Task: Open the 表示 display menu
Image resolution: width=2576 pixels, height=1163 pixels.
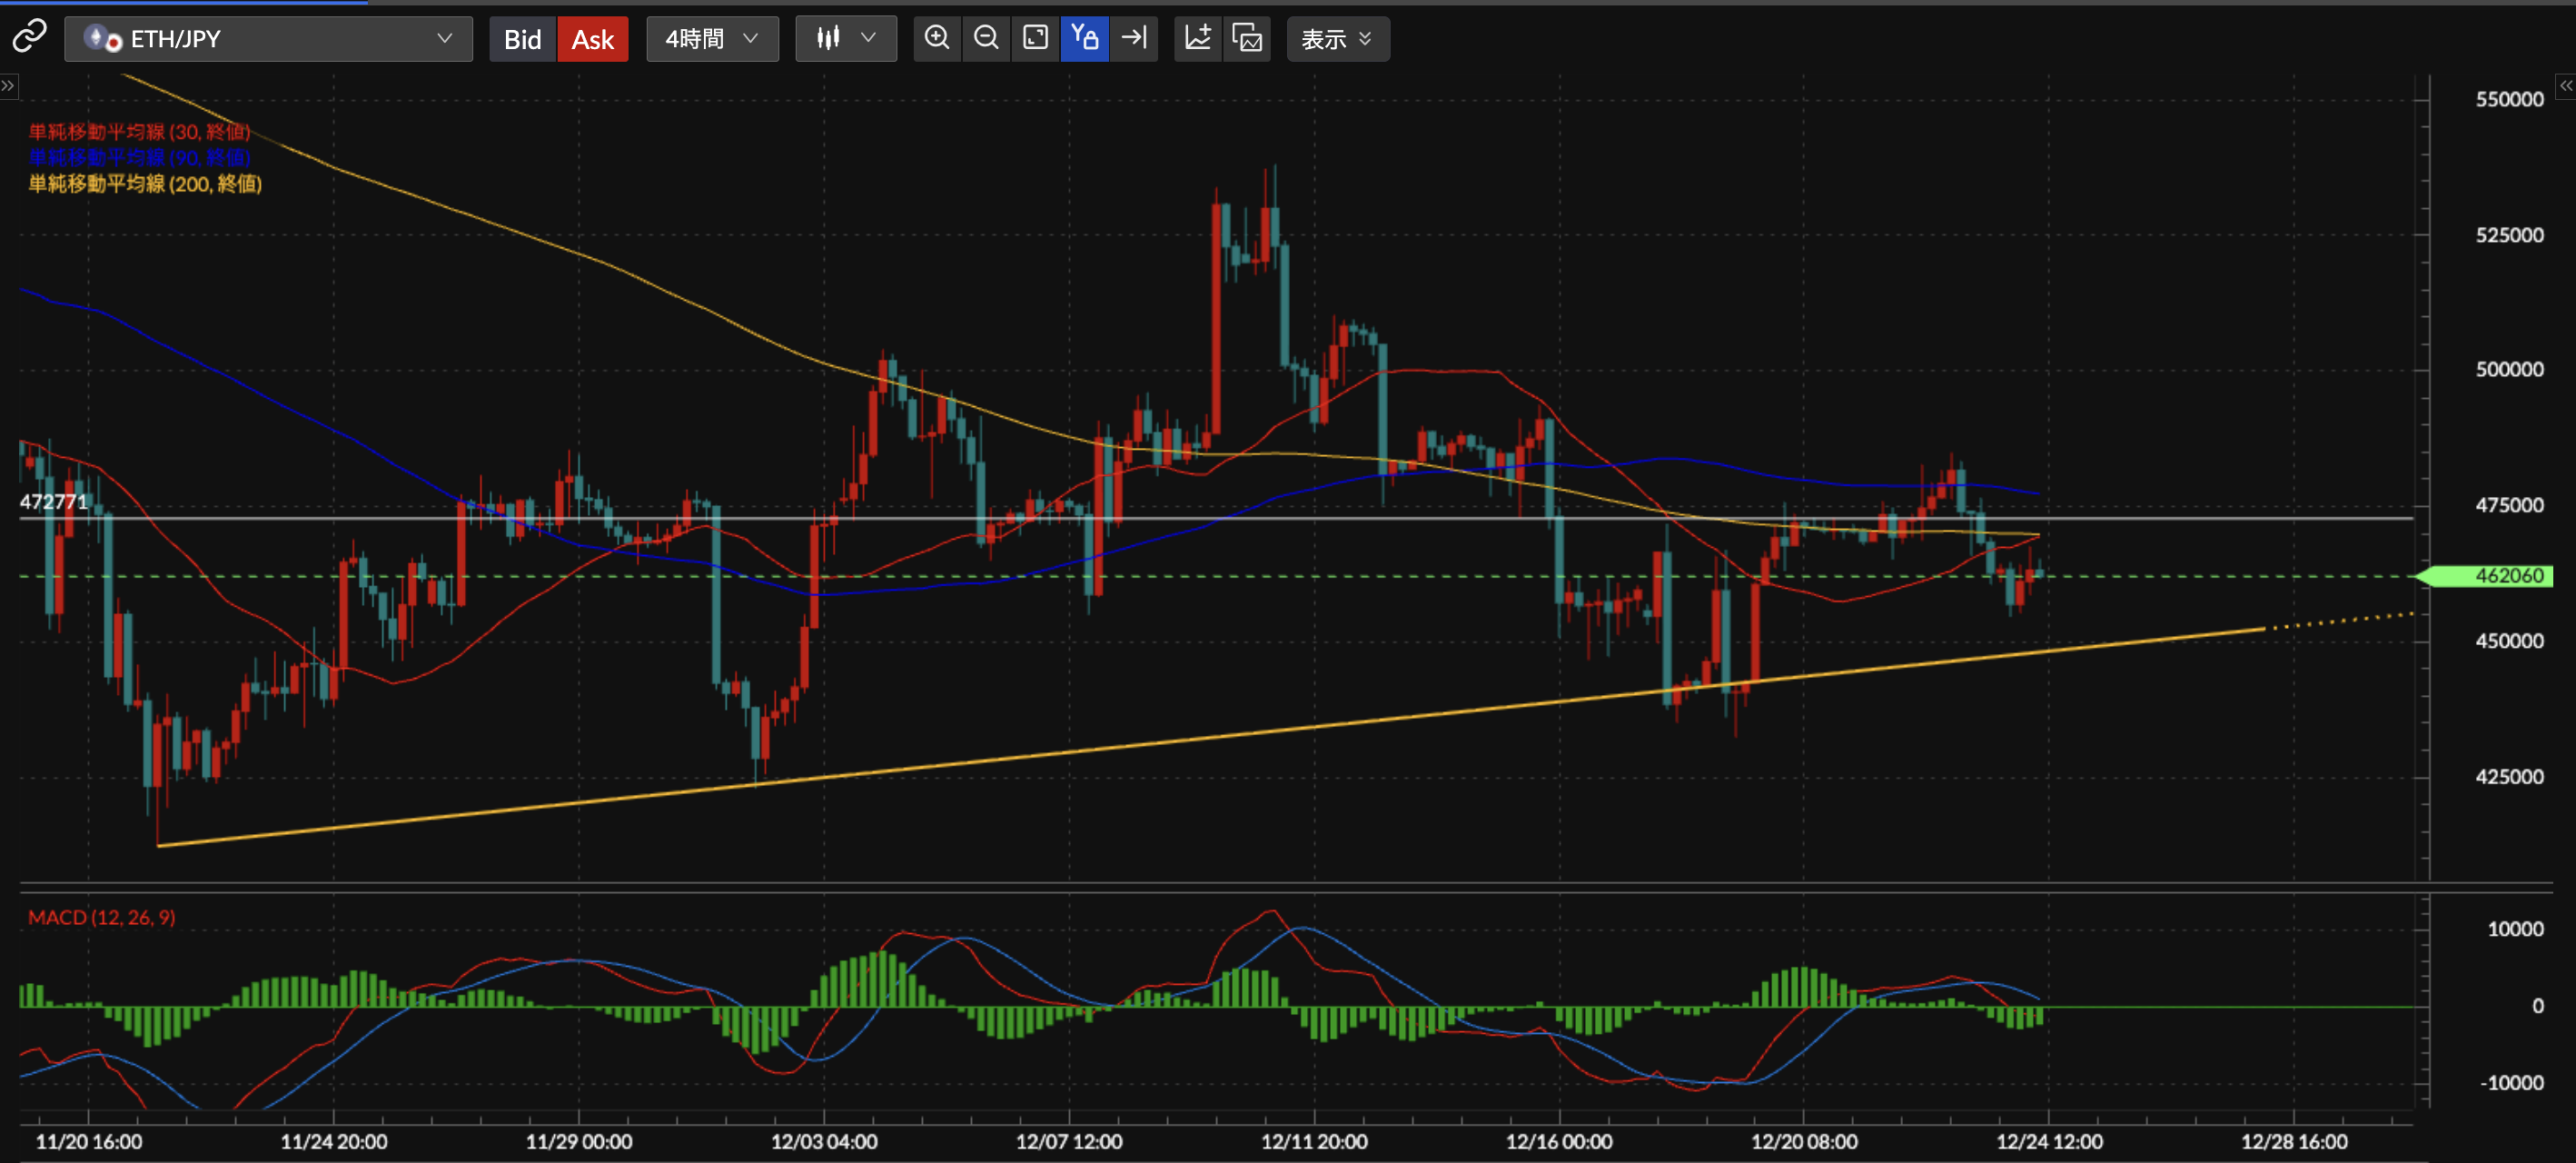Action: (x=1337, y=39)
